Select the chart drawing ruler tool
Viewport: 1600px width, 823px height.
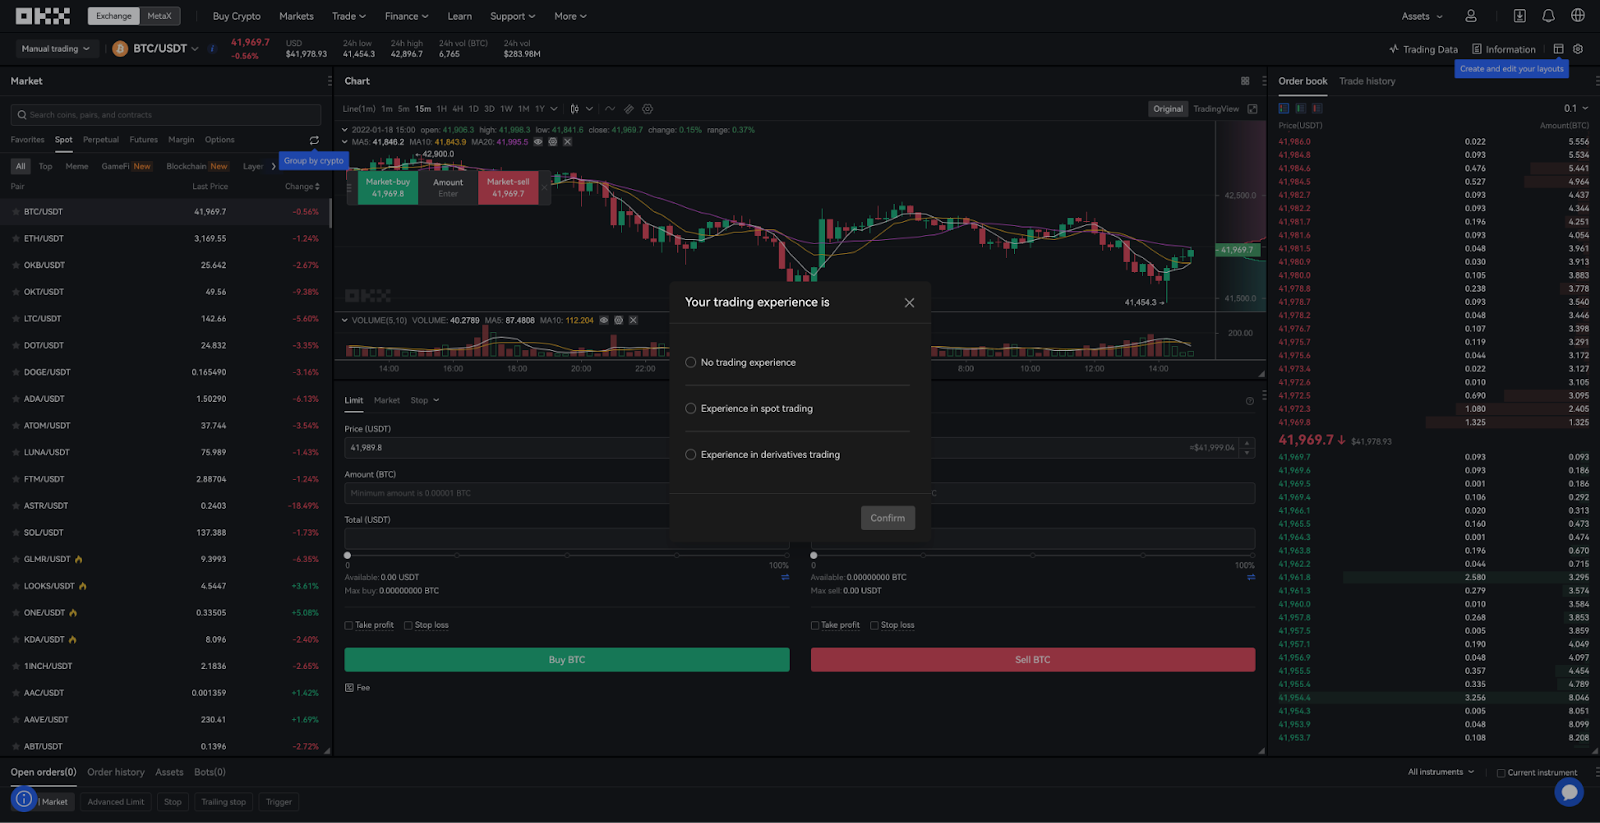(629, 109)
